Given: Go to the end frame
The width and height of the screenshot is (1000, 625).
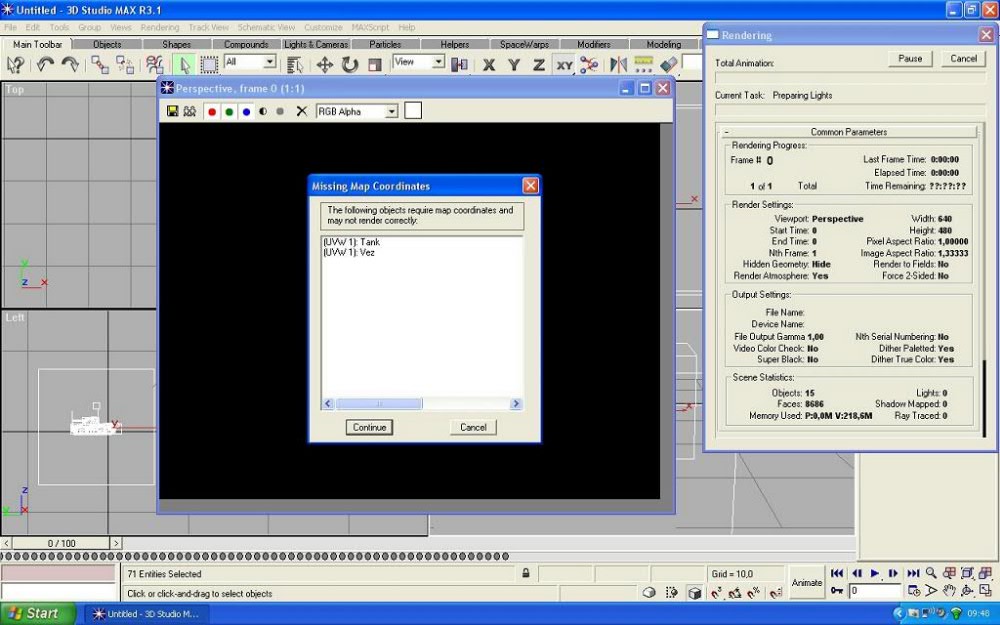Looking at the screenshot, I should (x=913, y=573).
